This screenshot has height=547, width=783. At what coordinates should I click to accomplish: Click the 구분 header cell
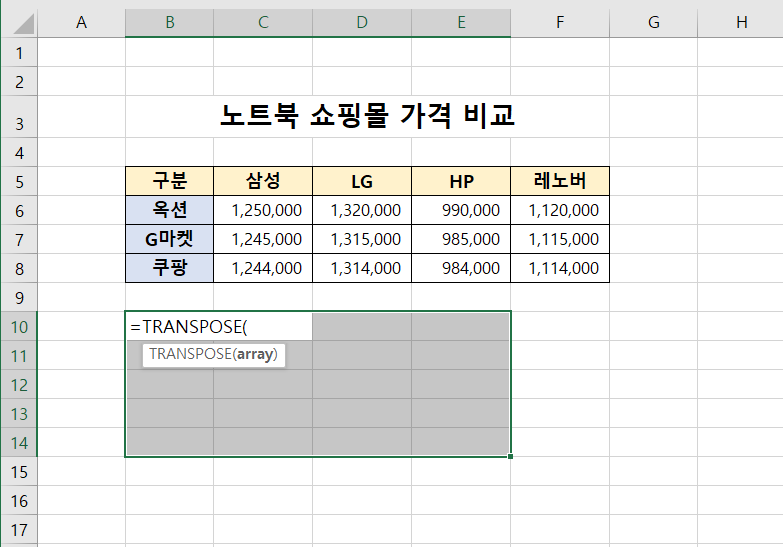click(169, 181)
